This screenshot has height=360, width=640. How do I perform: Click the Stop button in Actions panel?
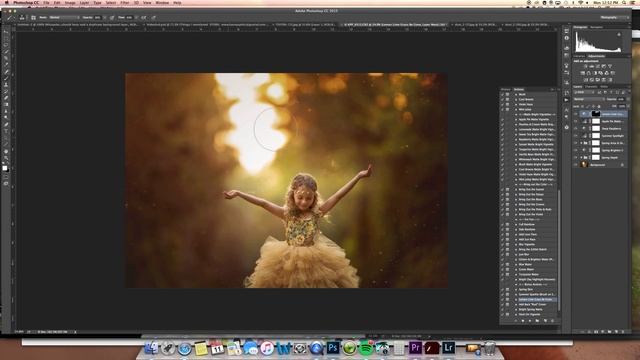(x=516, y=321)
